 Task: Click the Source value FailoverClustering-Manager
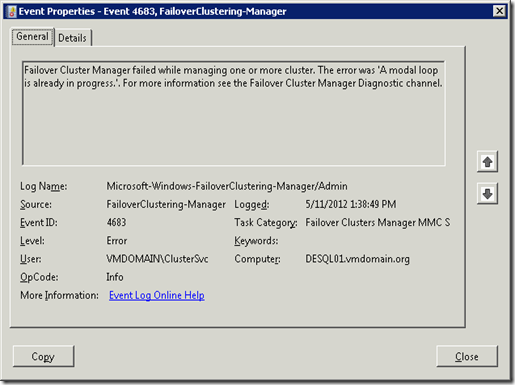(x=166, y=204)
